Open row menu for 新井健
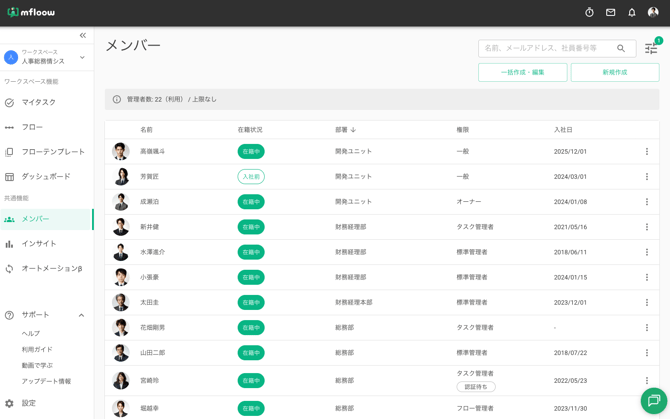The width and height of the screenshot is (670, 419). click(647, 227)
